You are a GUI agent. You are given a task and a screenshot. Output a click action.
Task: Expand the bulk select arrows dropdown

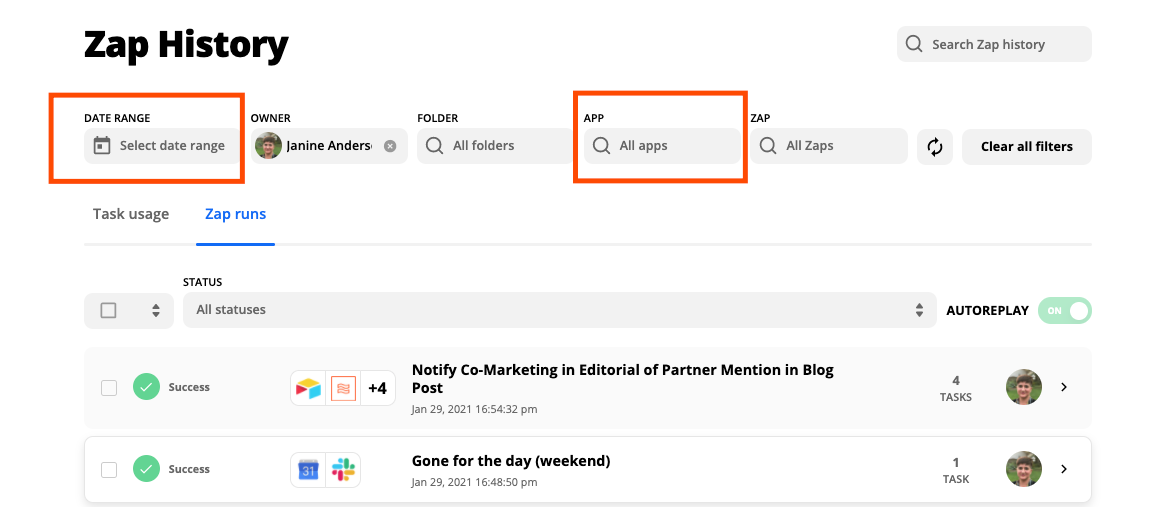pos(156,311)
